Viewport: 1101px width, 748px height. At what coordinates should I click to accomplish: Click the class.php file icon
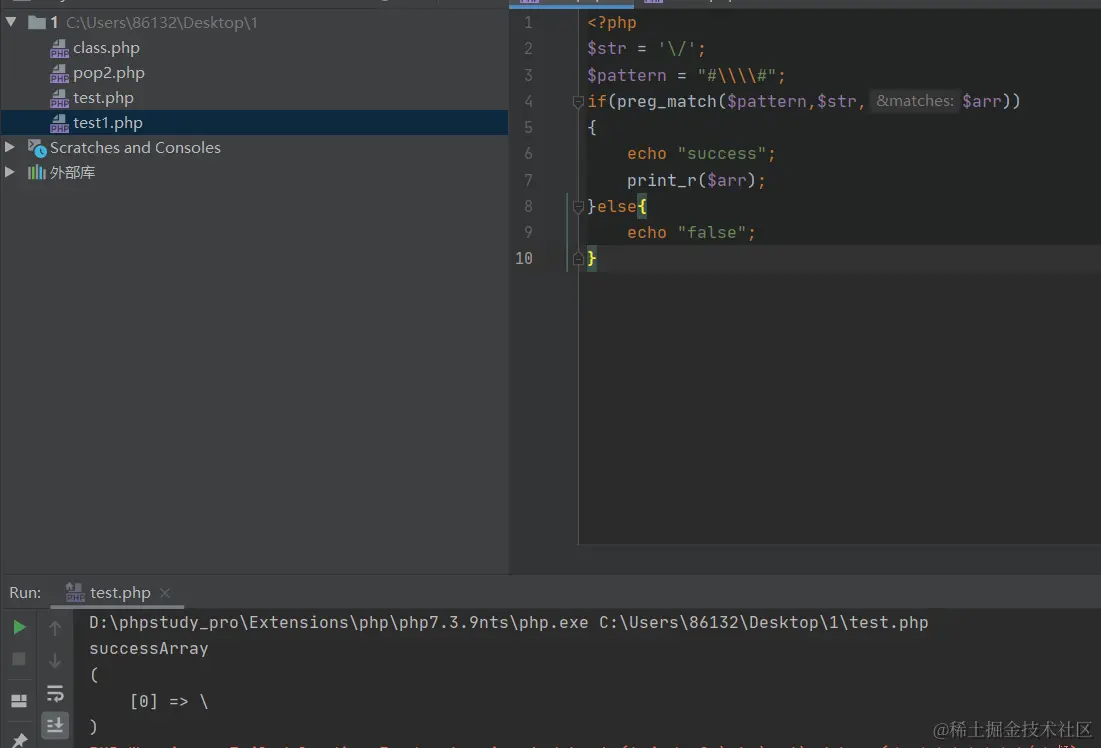59,48
